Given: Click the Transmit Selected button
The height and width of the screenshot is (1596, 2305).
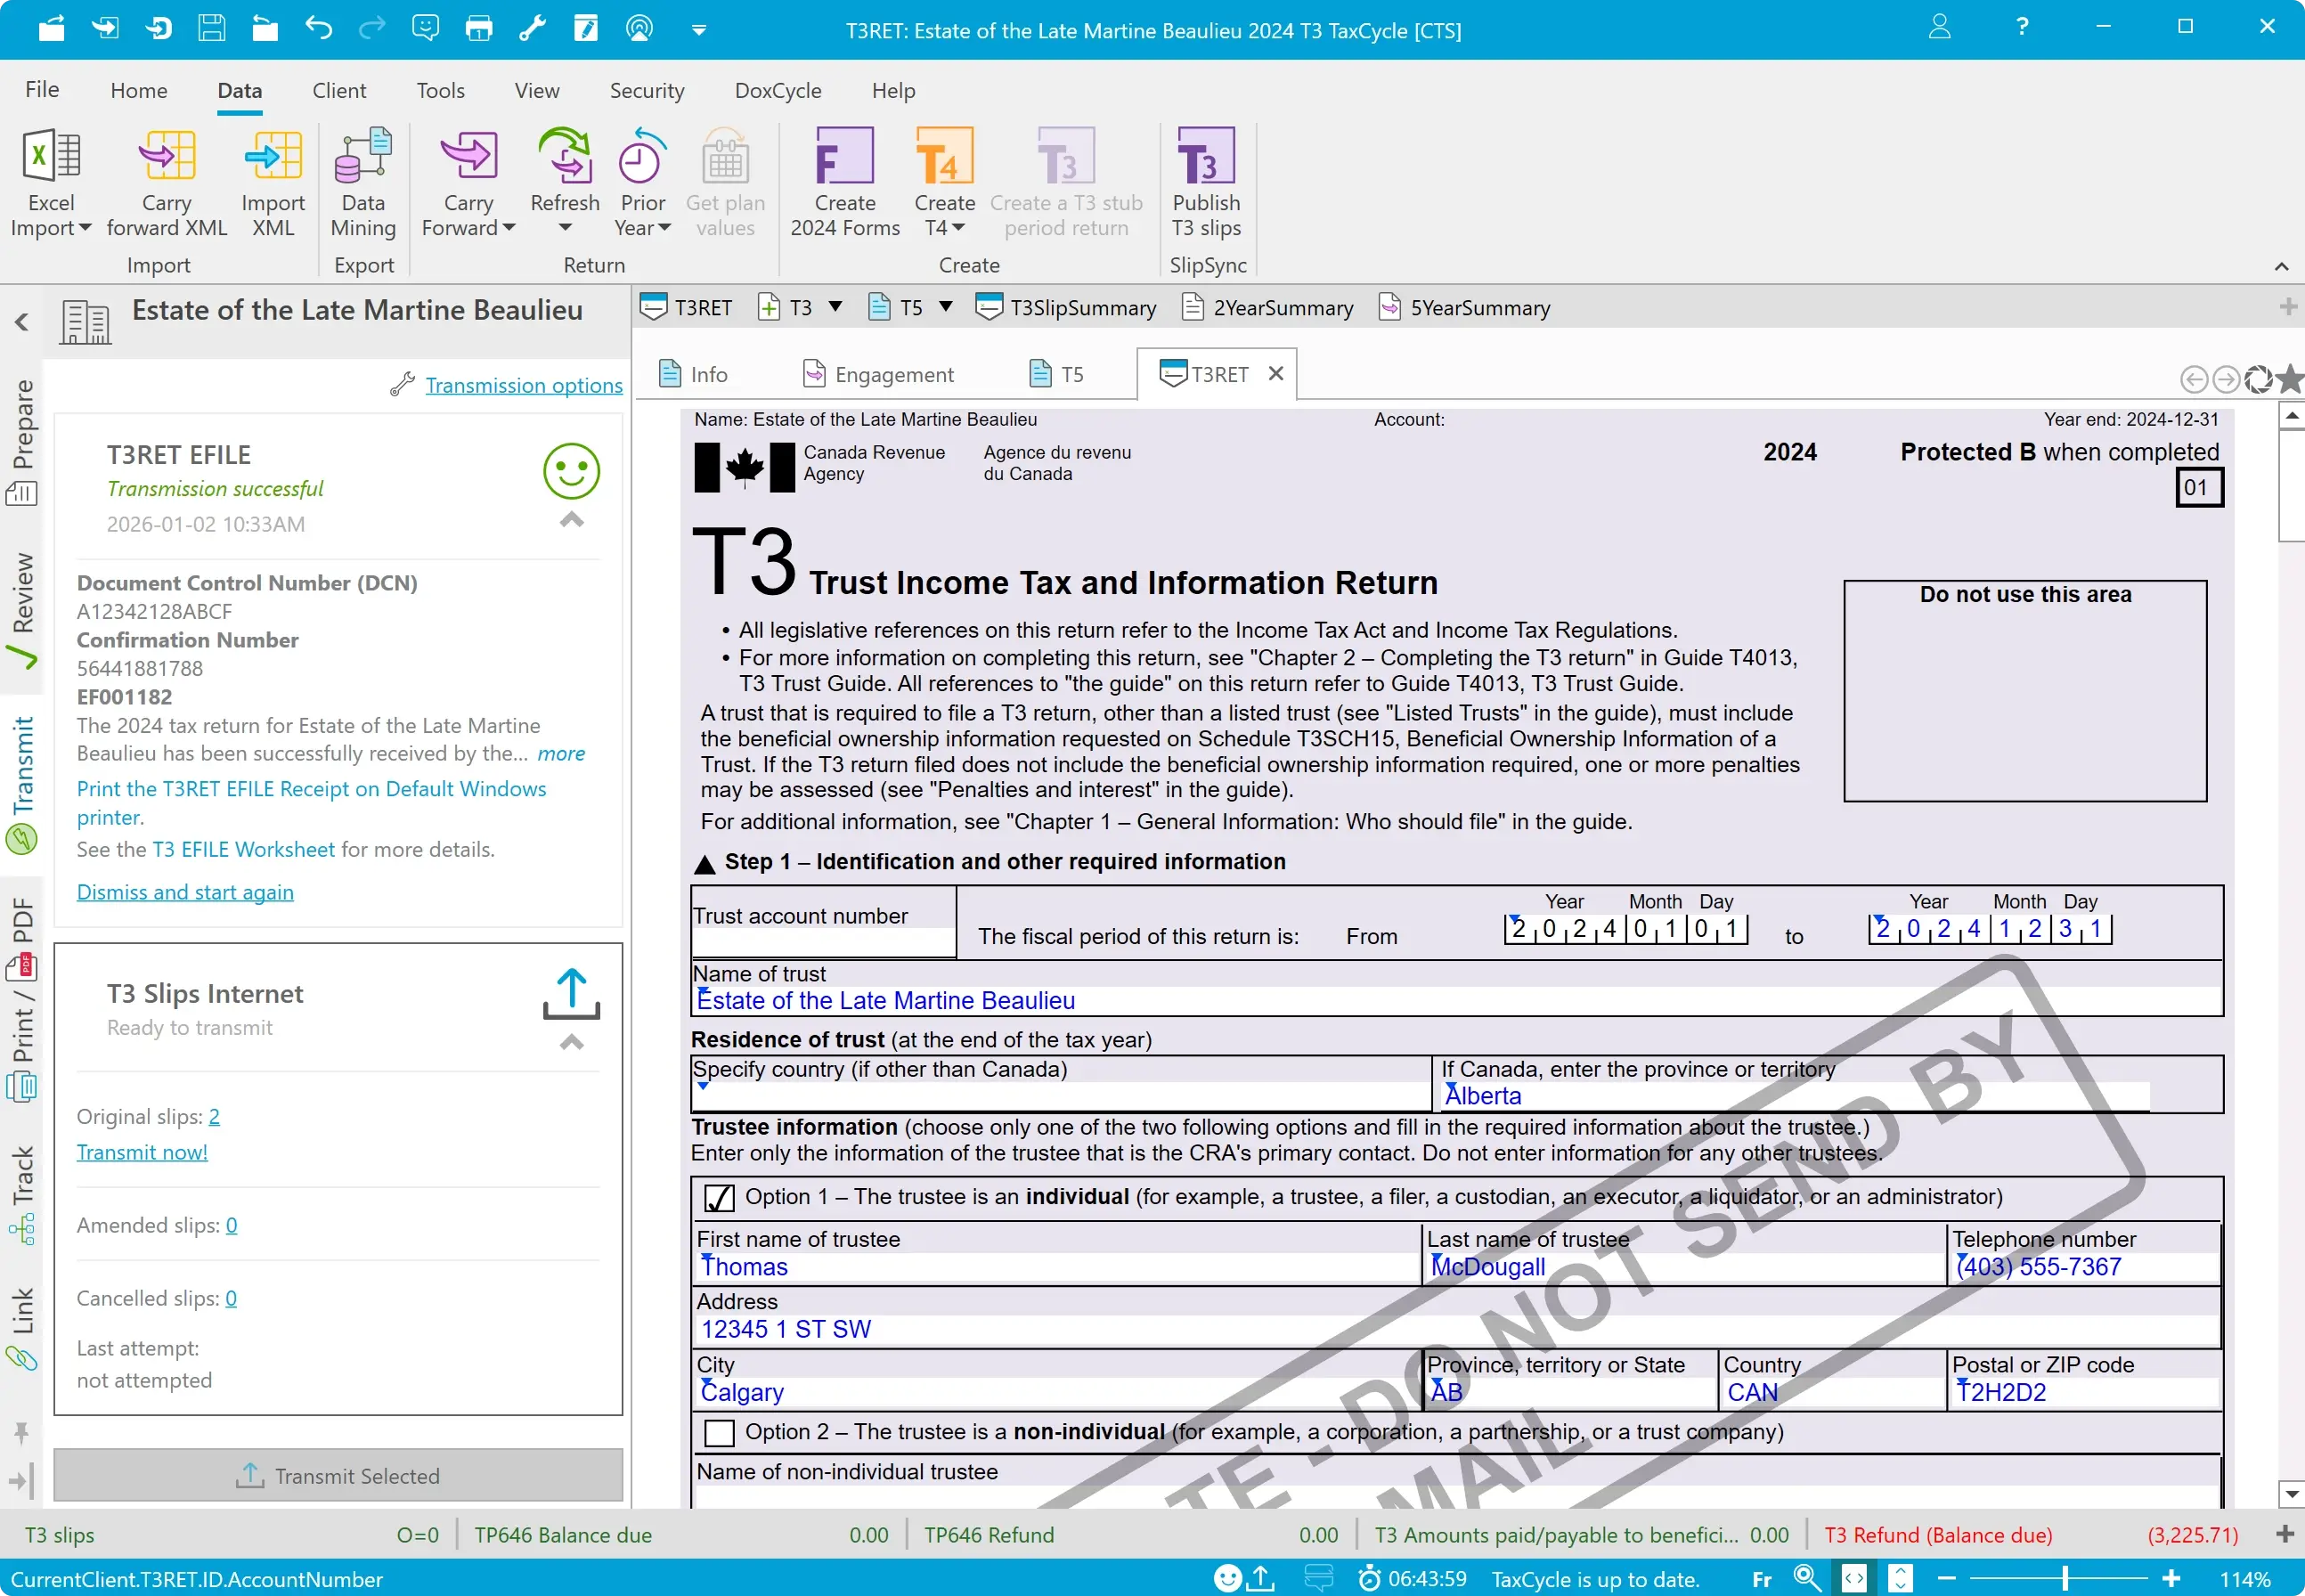Looking at the screenshot, I should click(x=338, y=1476).
